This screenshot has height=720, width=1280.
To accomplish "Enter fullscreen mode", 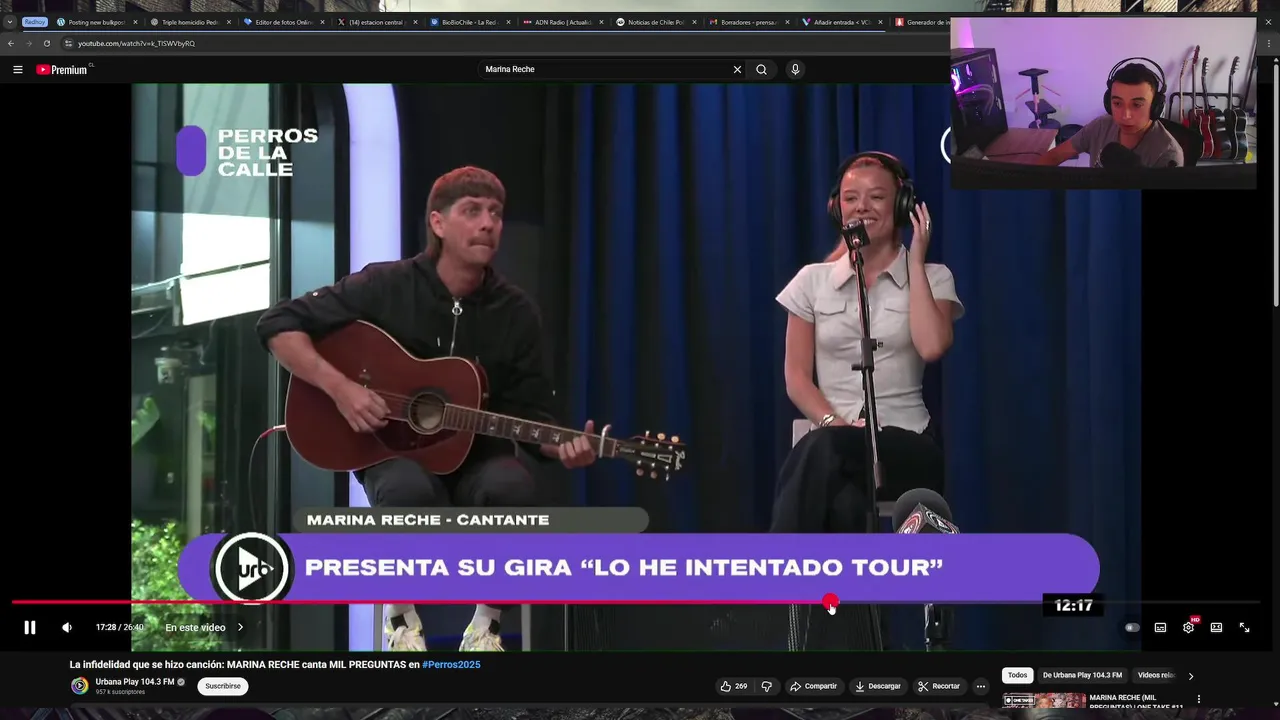I will click(x=1244, y=627).
